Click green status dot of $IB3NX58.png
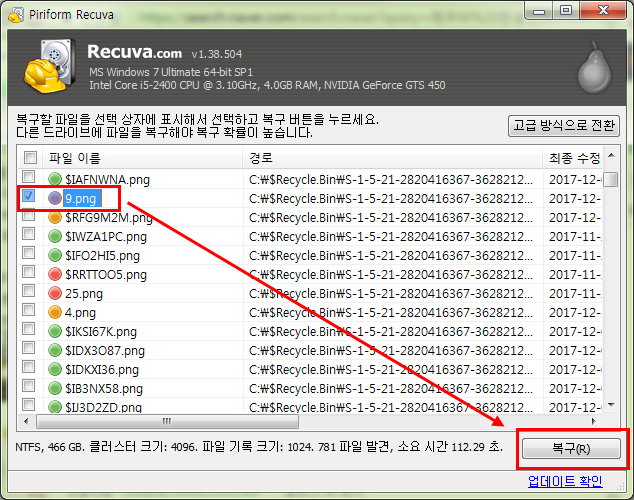This screenshot has height=500, width=634. 55,388
